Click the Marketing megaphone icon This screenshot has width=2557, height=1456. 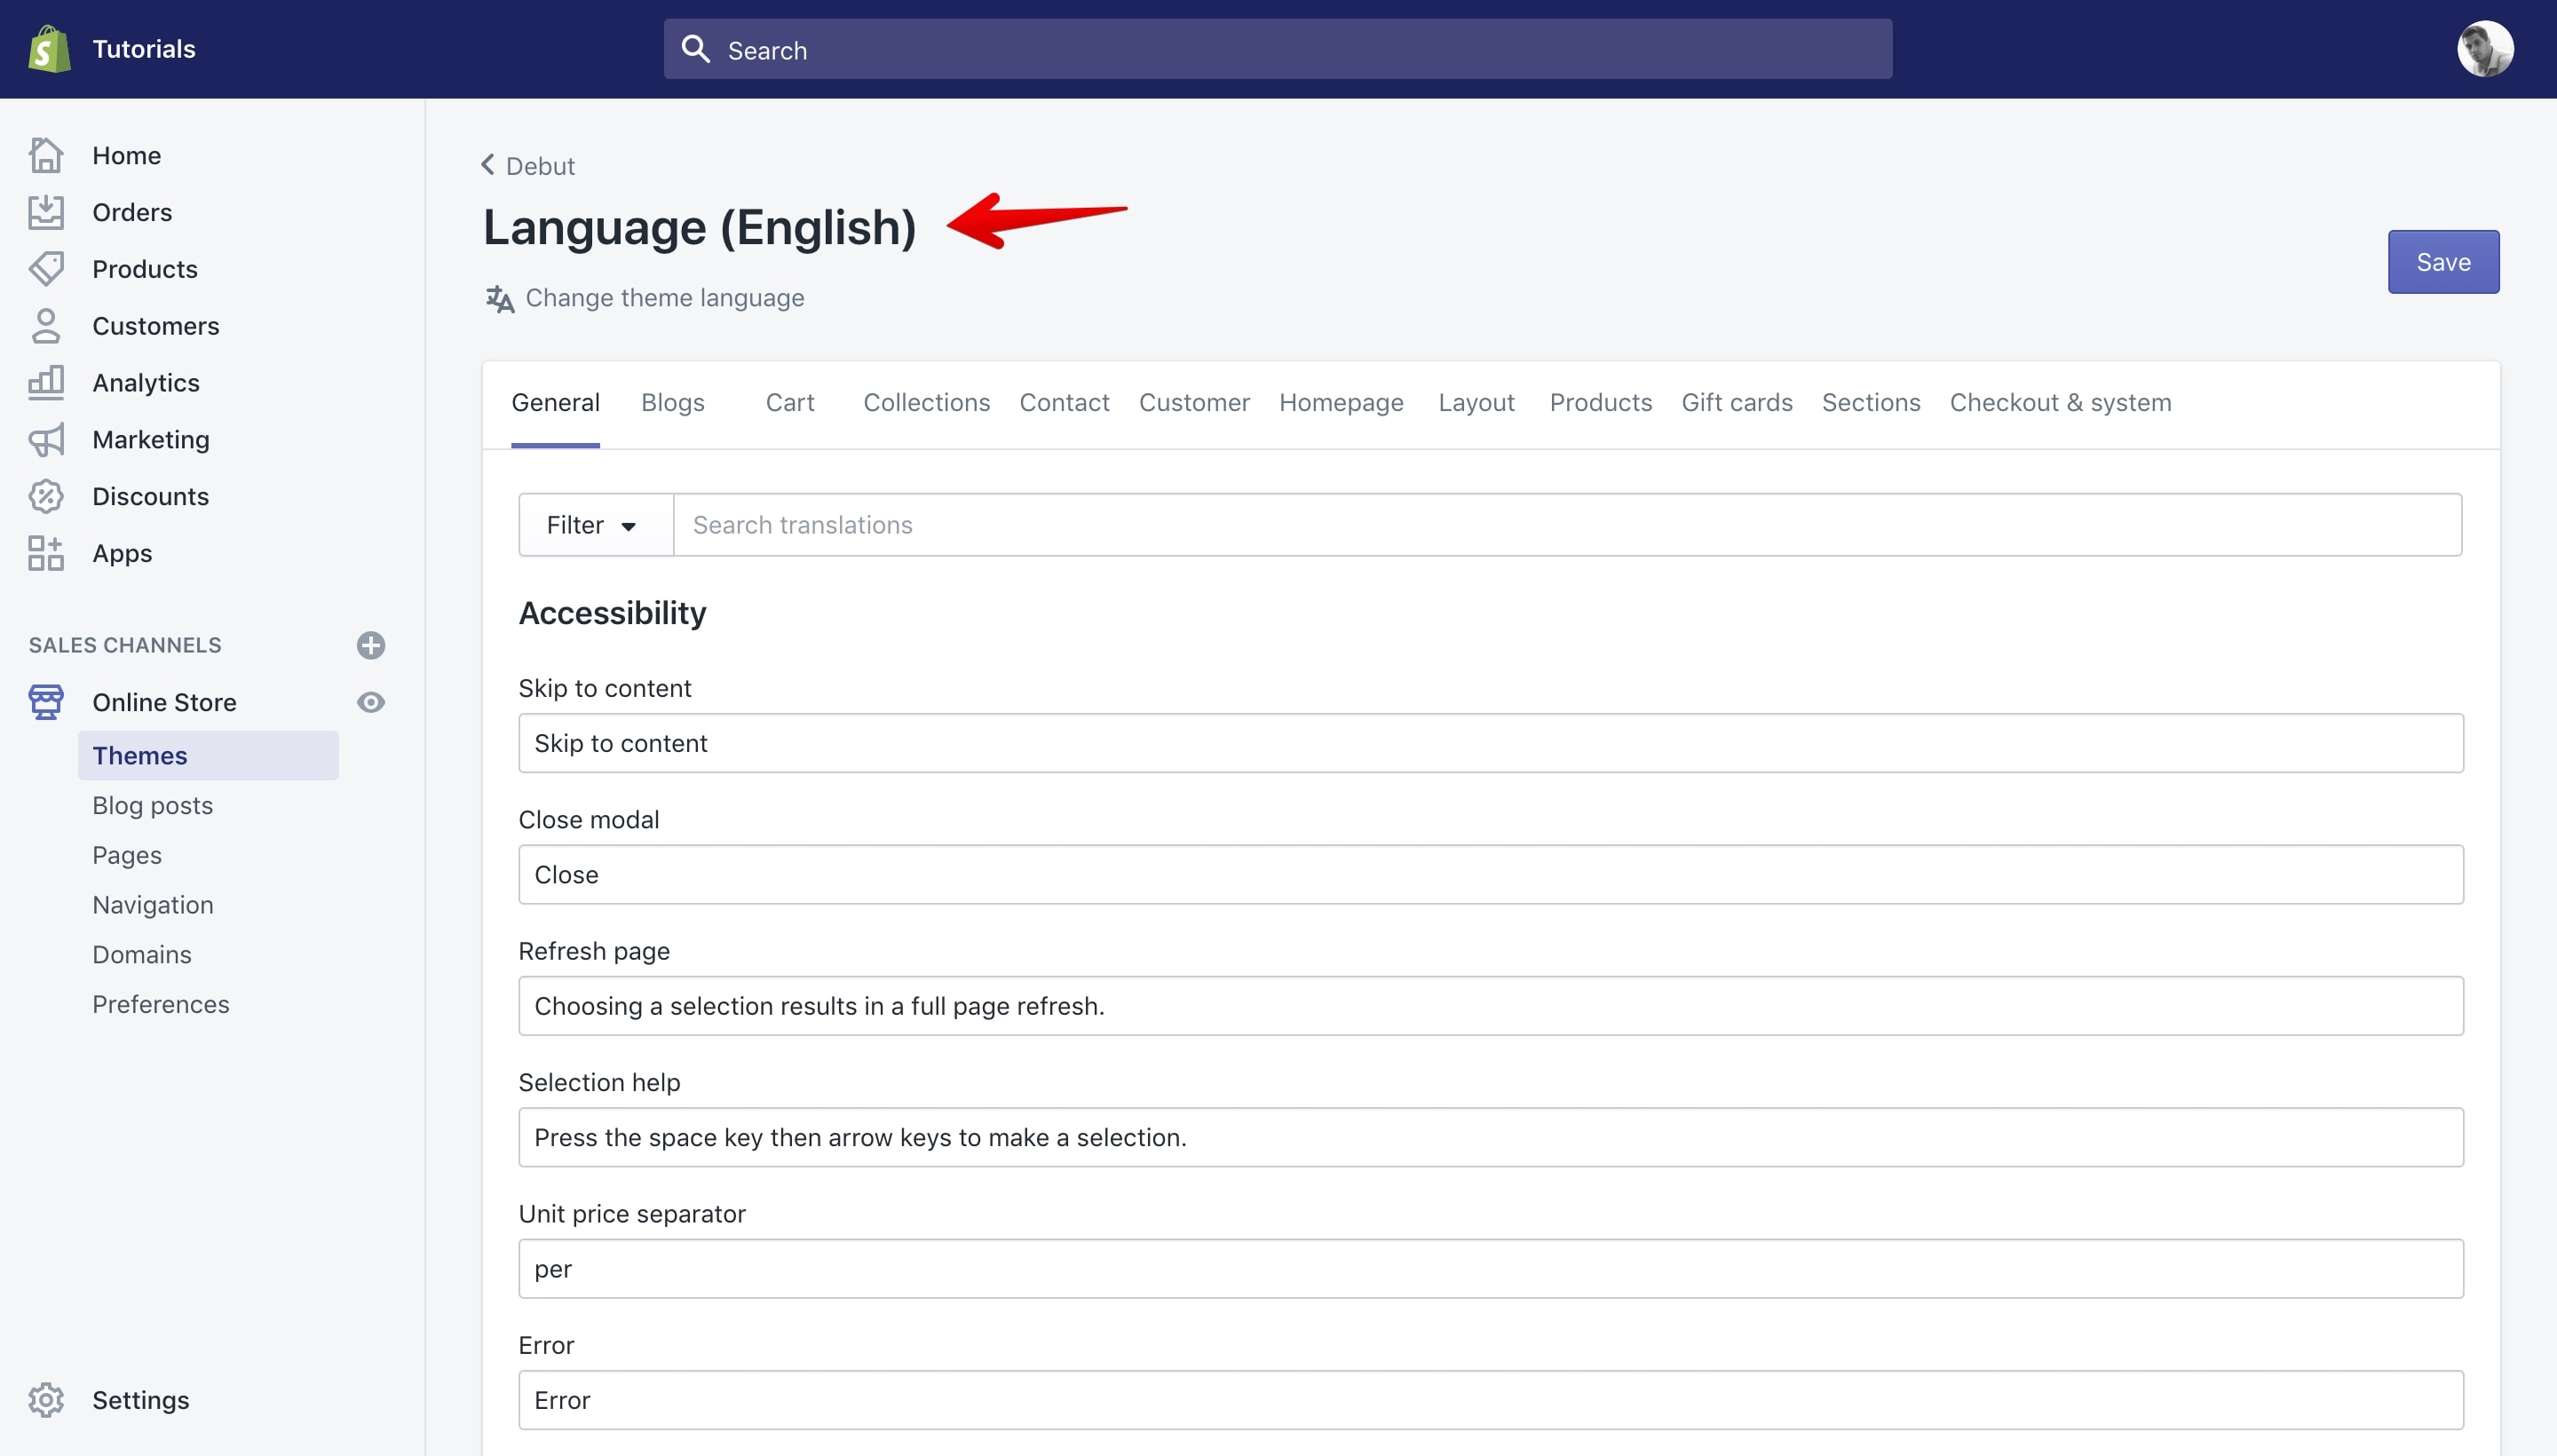(x=46, y=440)
